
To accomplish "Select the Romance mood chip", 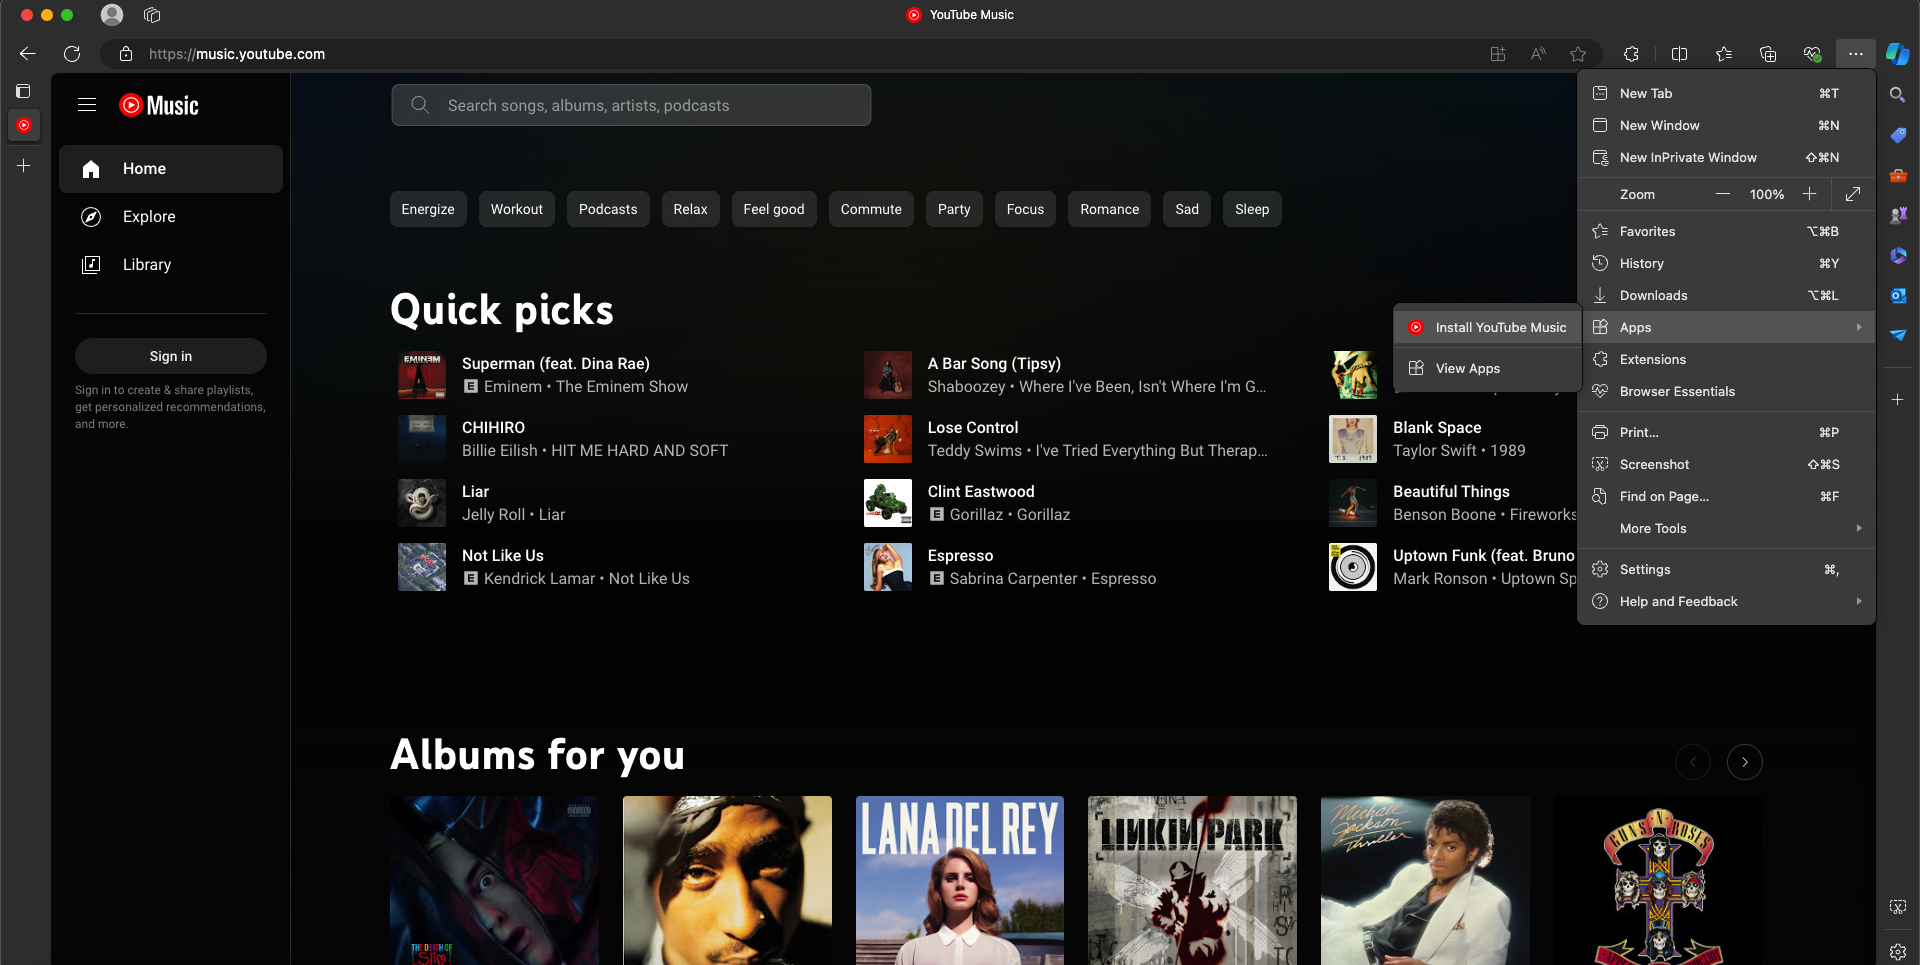I will tap(1110, 209).
